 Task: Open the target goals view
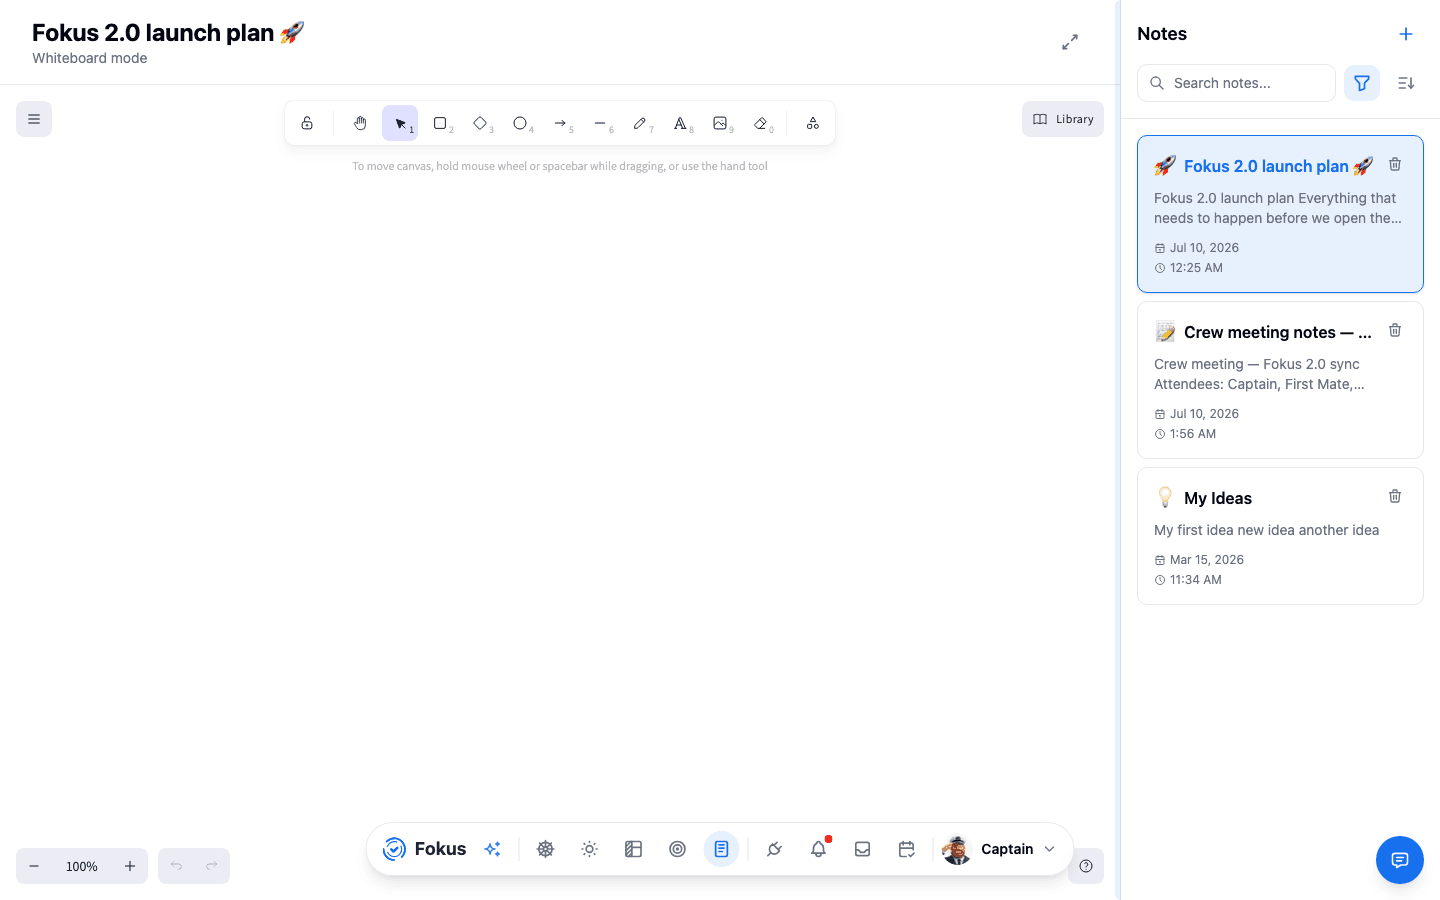(678, 849)
